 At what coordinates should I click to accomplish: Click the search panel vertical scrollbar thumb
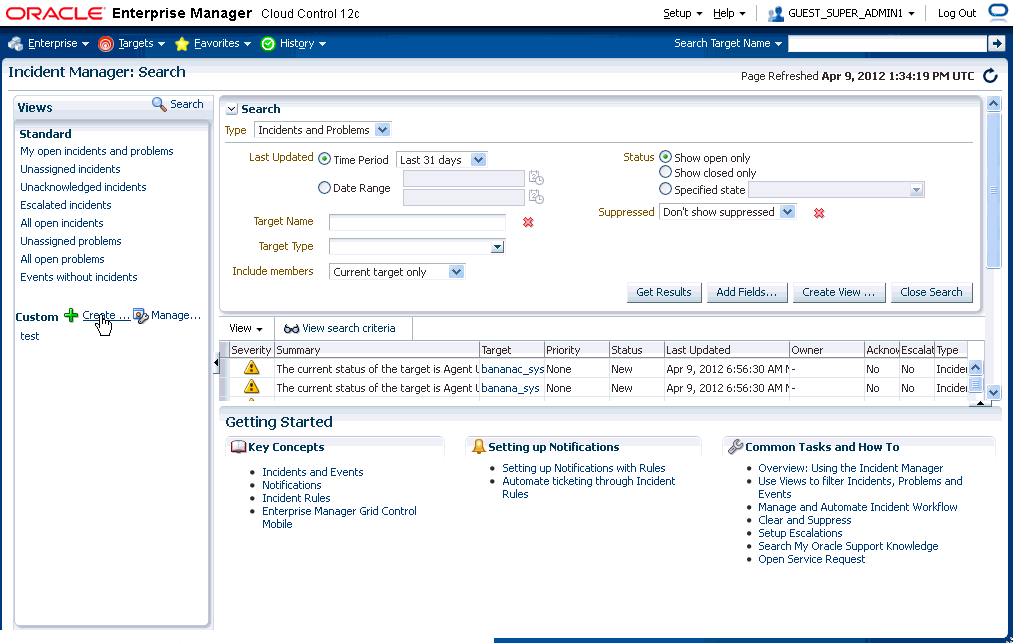click(994, 190)
